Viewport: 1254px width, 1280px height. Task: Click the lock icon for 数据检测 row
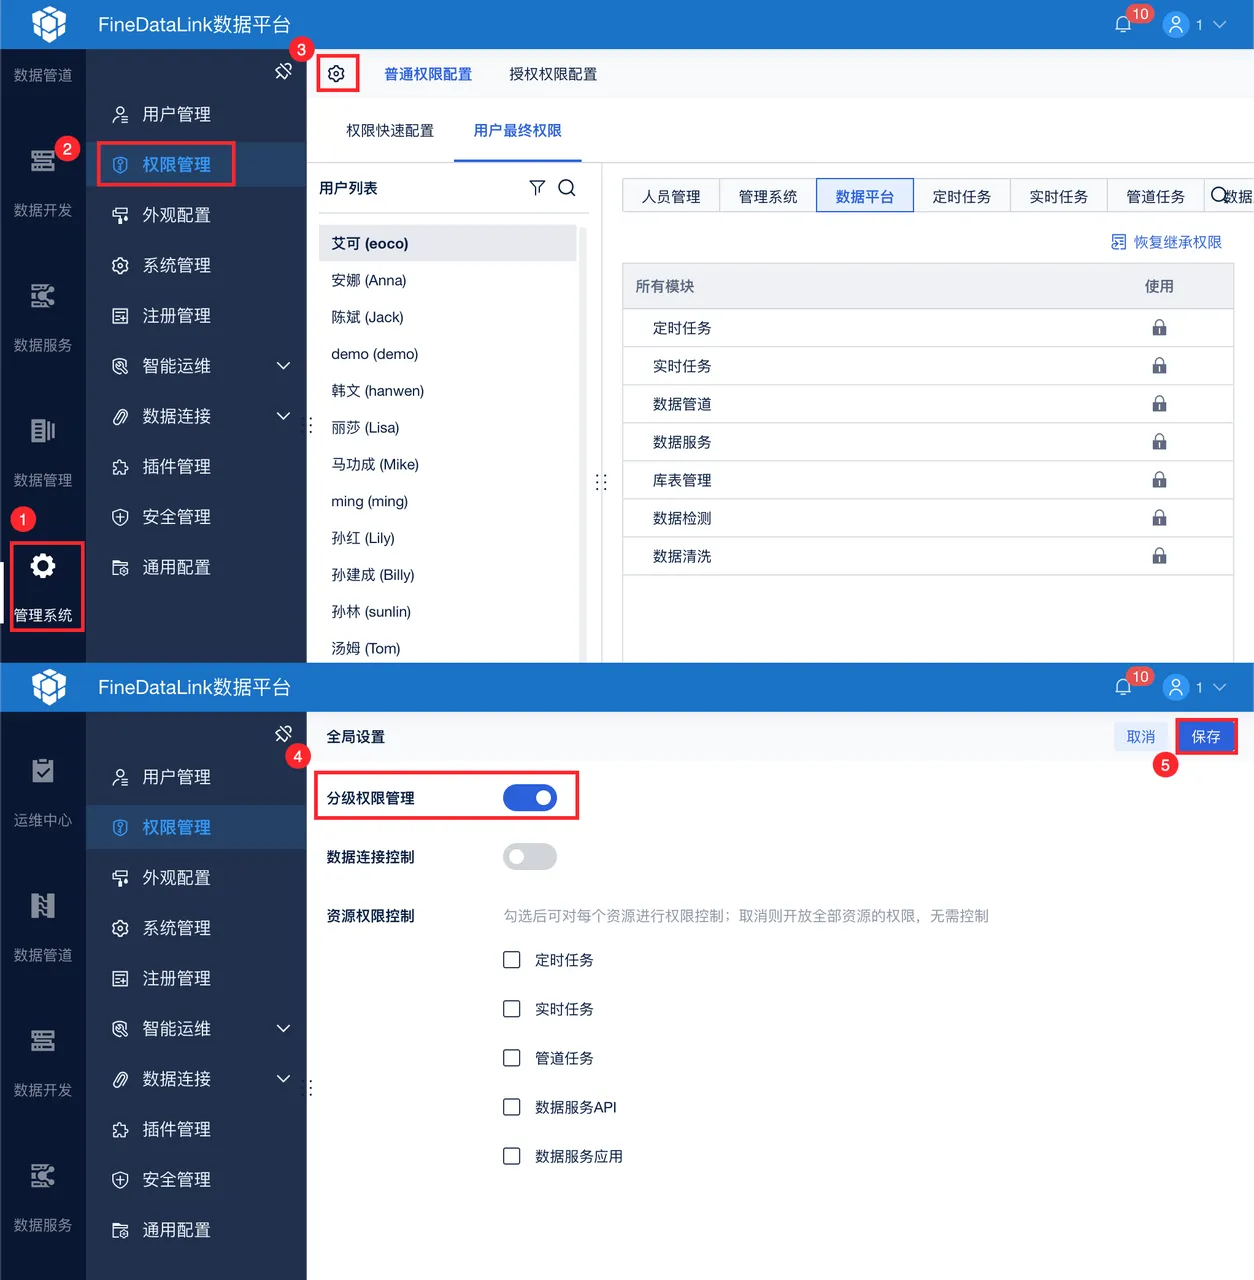click(1159, 518)
